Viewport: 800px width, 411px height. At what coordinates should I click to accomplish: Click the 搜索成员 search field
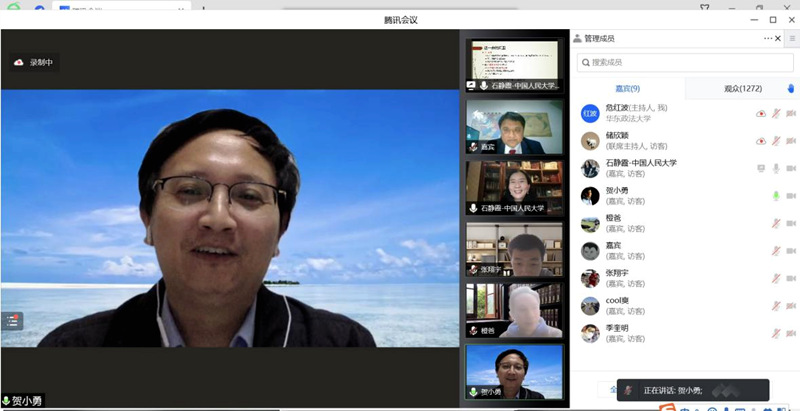(x=685, y=62)
